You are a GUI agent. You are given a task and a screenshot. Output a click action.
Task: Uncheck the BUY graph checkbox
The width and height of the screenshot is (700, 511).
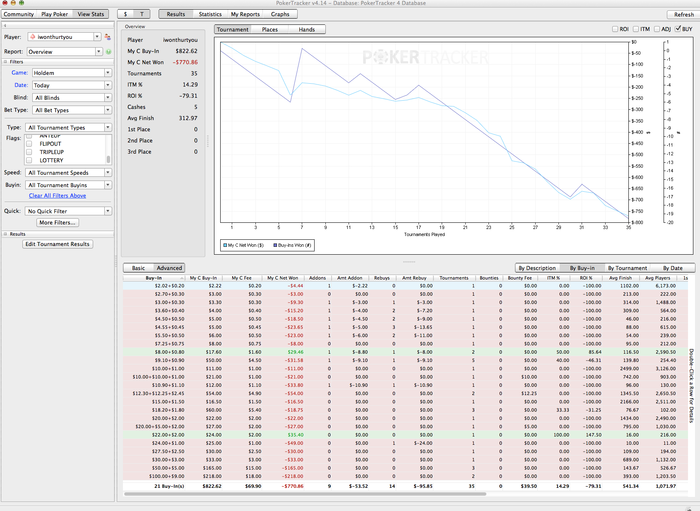pyautogui.click(x=678, y=29)
